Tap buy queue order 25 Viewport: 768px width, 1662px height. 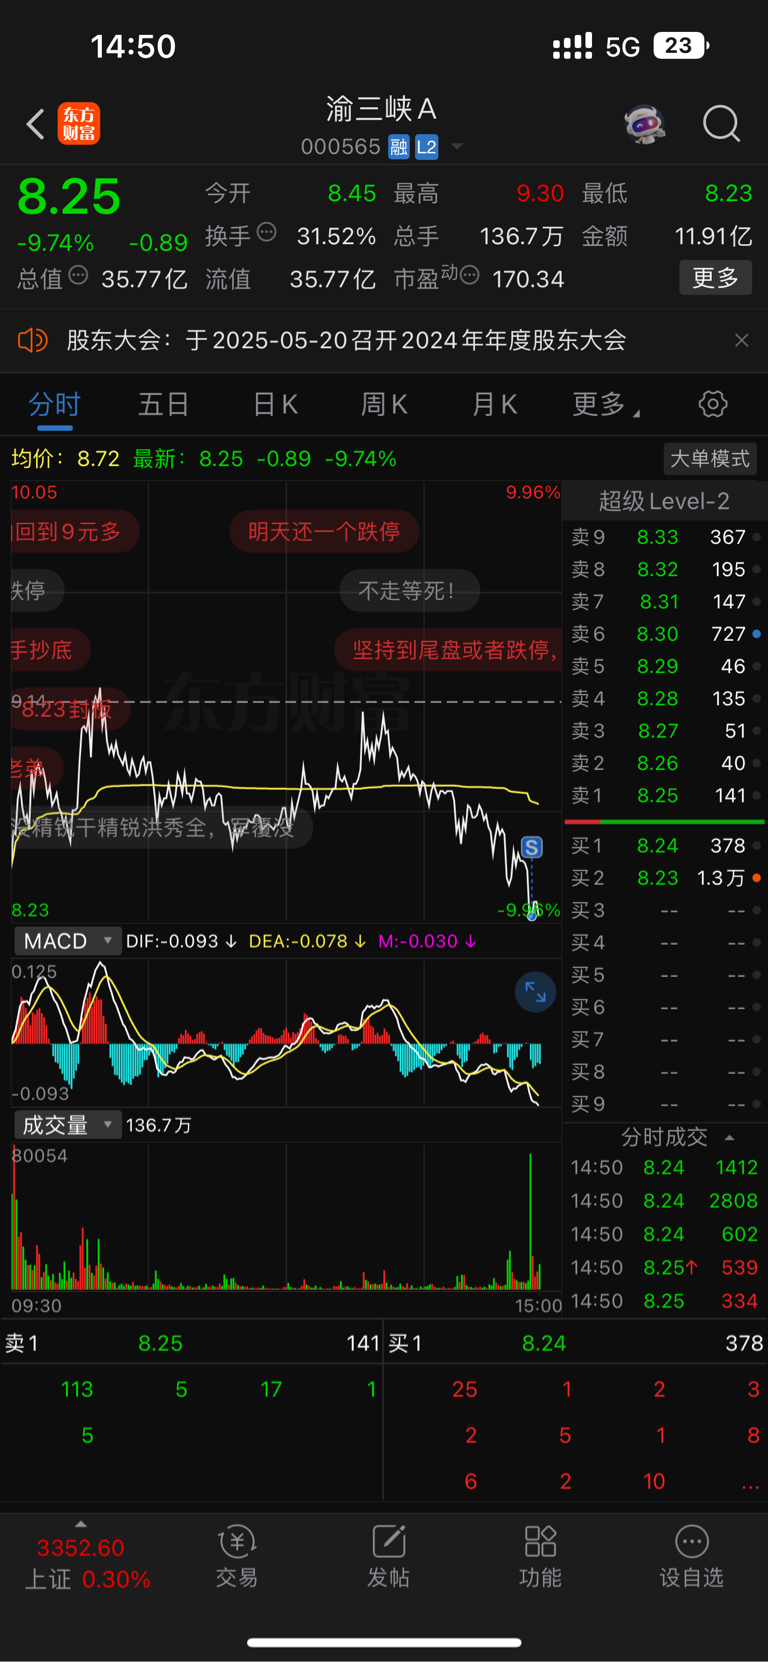pyautogui.click(x=465, y=1389)
